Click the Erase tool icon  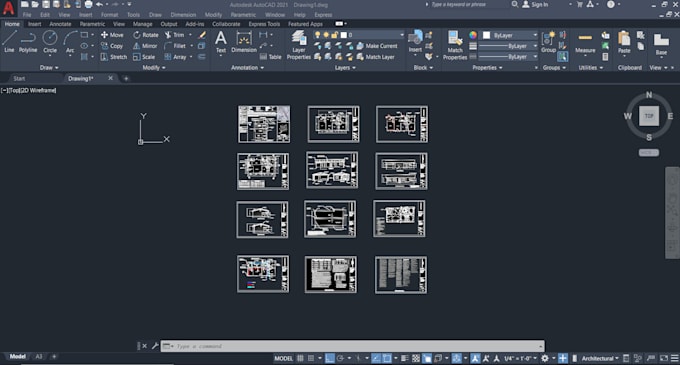tap(202, 35)
